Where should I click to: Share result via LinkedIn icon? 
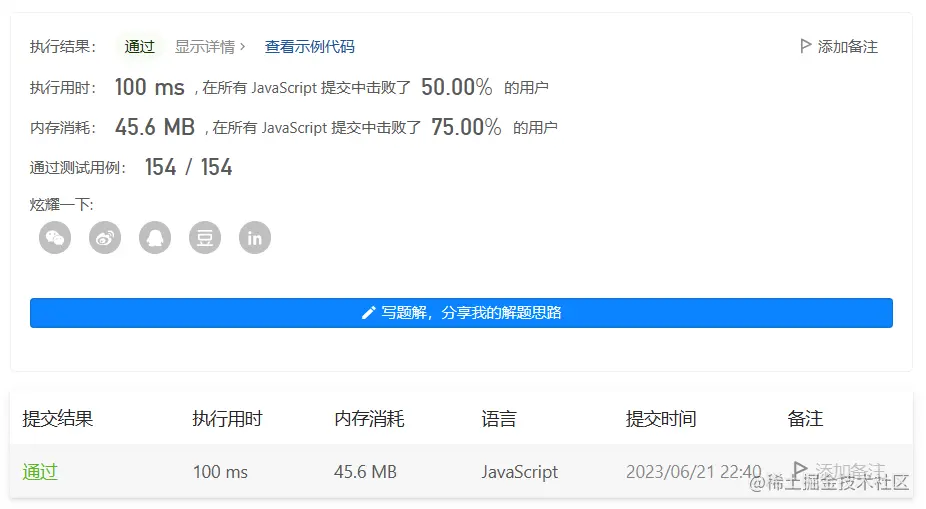tap(255, 237)
